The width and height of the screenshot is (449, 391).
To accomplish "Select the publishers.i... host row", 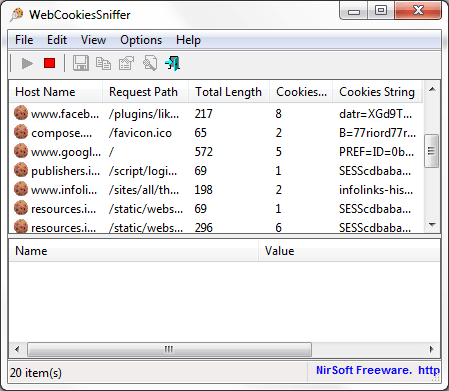I will [x=216, y=171].
